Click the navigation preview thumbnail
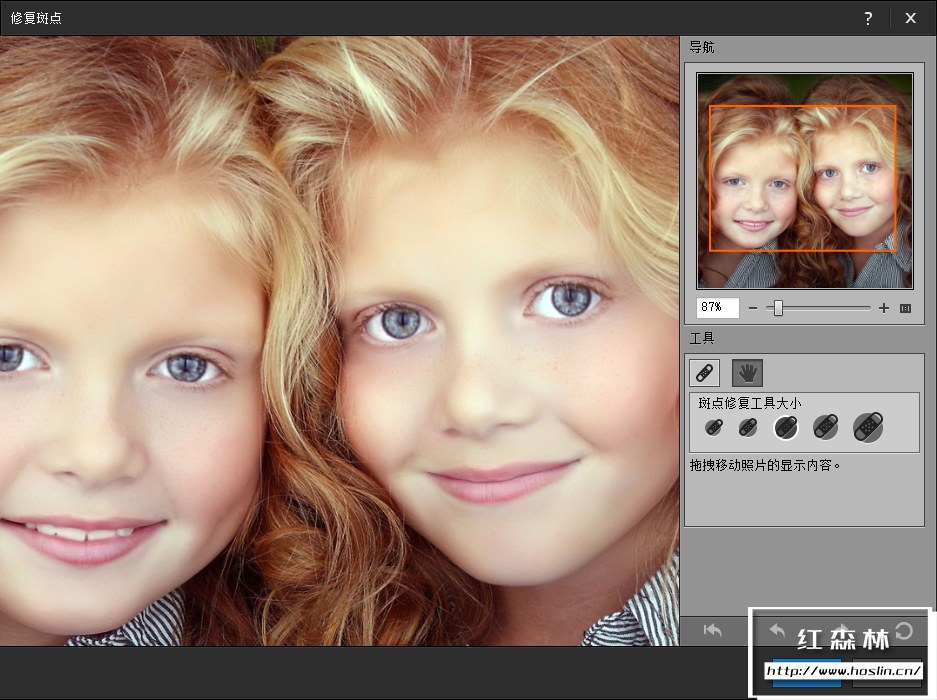 pos(805,181)
